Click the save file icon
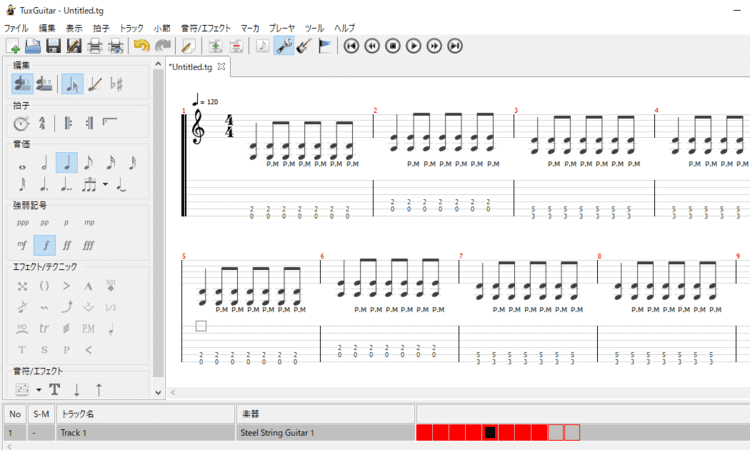Image resolution: width=750 pixels, height=450 pixels. pos(53,46)
